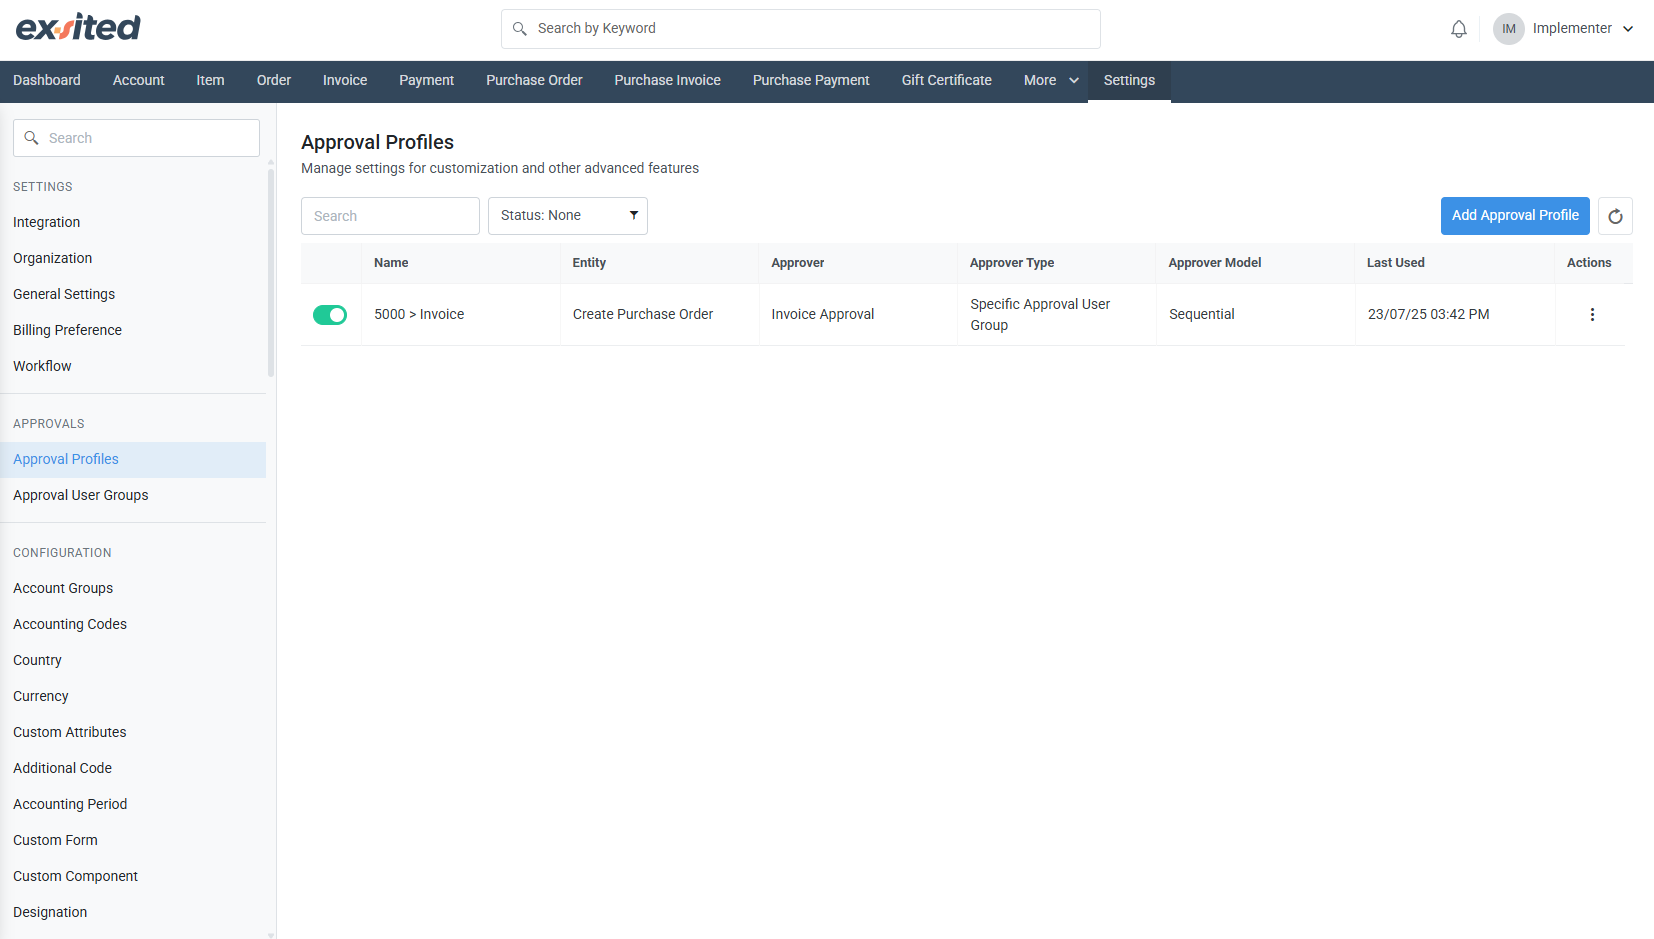The width and height of the screenshot is (1654, 939).
Task: Click the magnifier icon in keyword search
Action: (520, 29)
